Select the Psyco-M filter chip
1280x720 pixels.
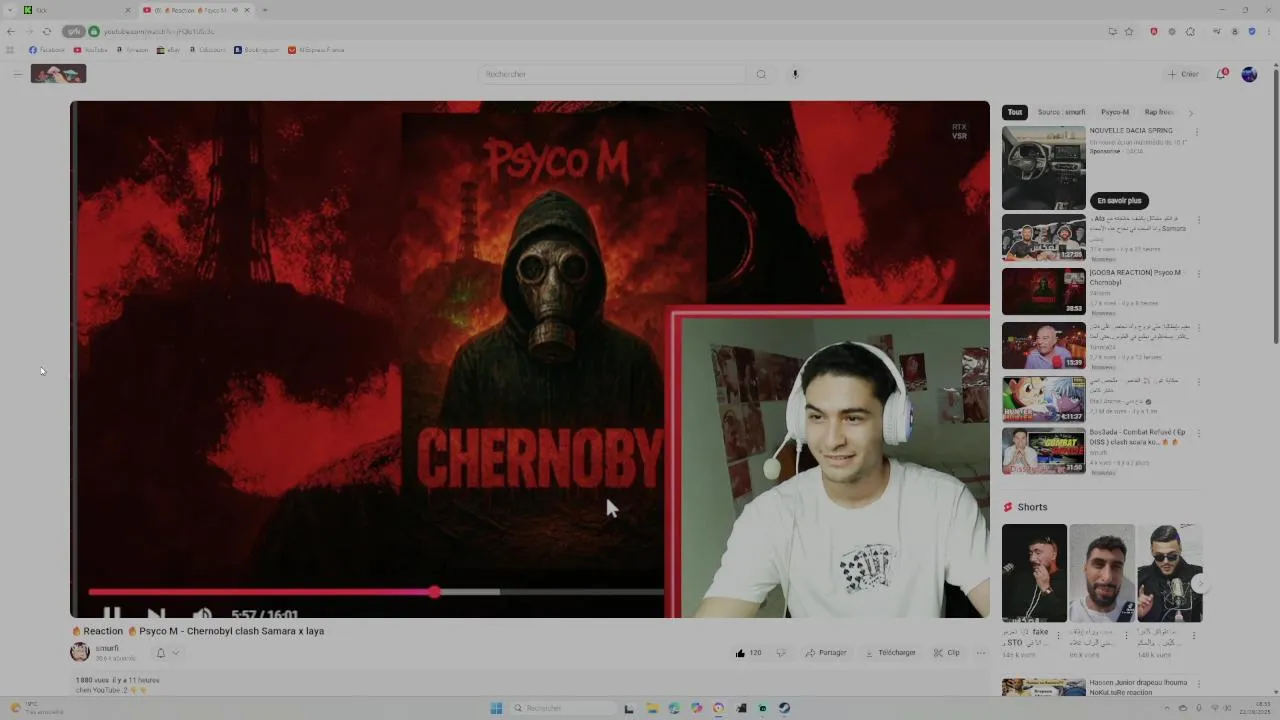[x=1115, y=112]
